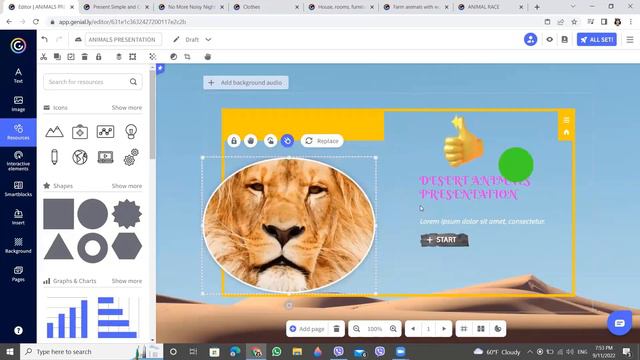Insert the hexagon shape

(127, 247)
